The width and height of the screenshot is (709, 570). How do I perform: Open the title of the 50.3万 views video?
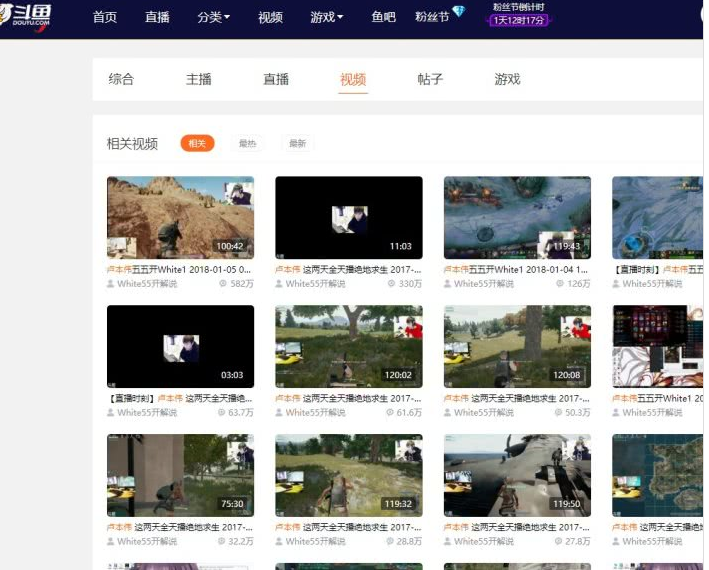pos(517,398)
